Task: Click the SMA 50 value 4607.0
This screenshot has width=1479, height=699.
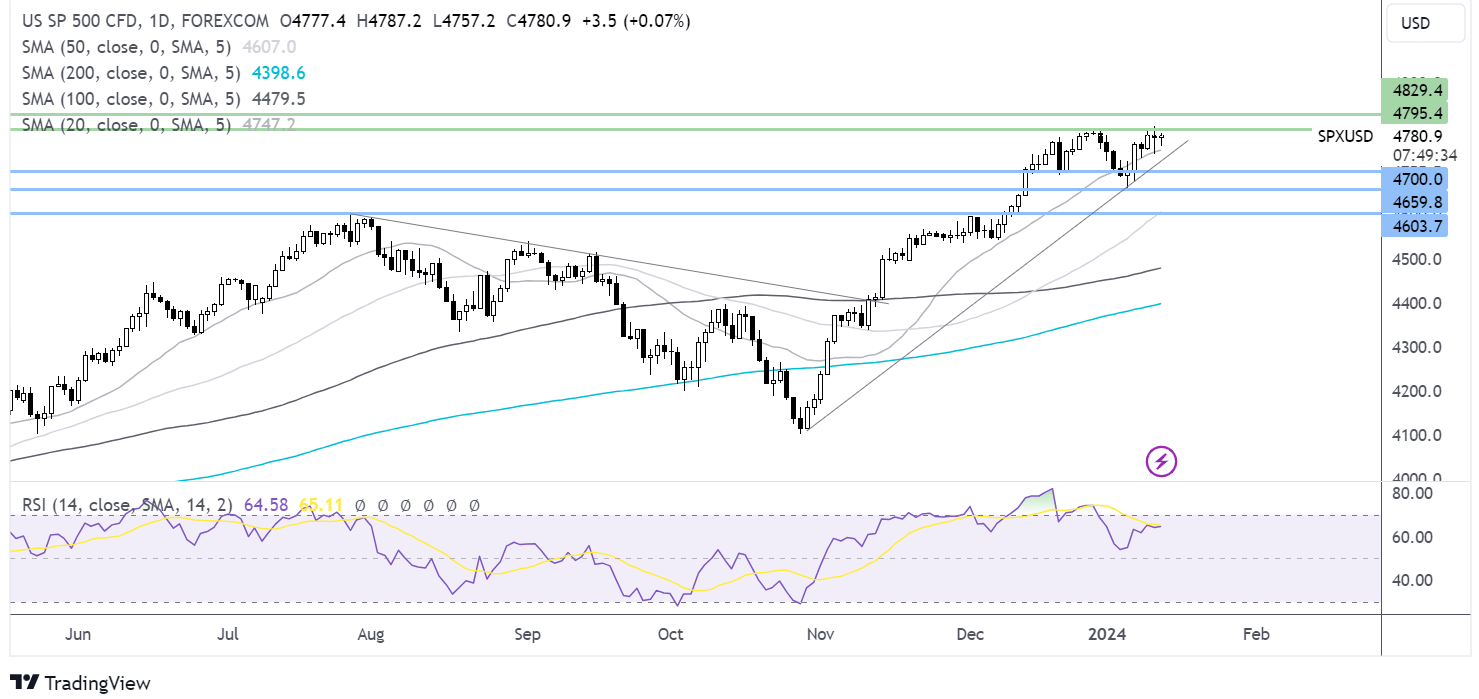Action: pyautogui.click(x=267, y=47)
